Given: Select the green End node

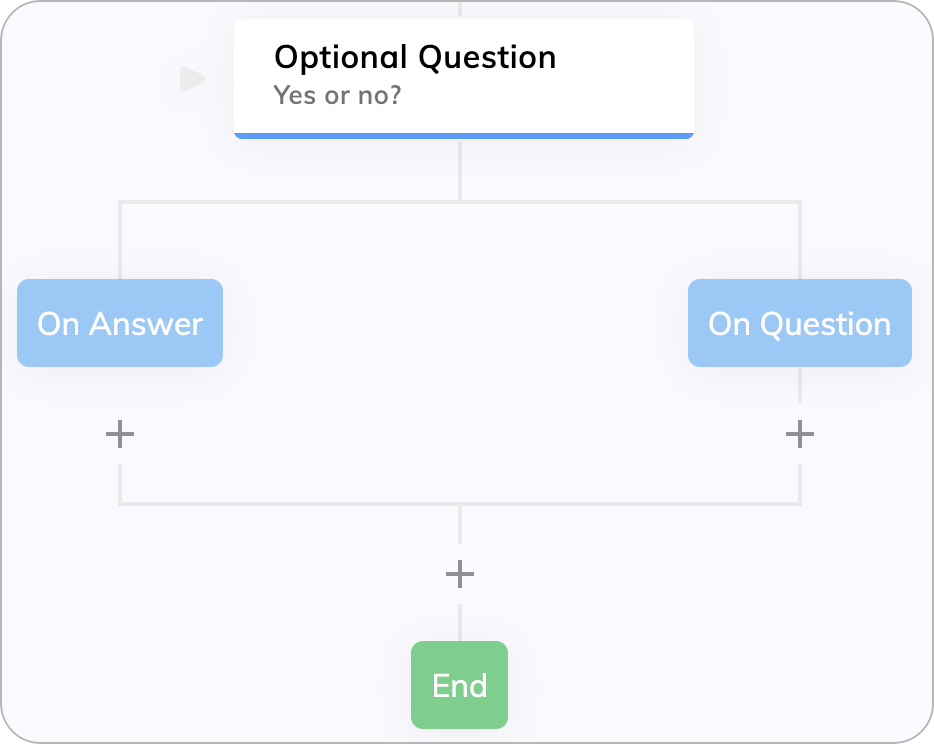Looking at the screenshot, I should pyautogui.click(x=459, y=685).
